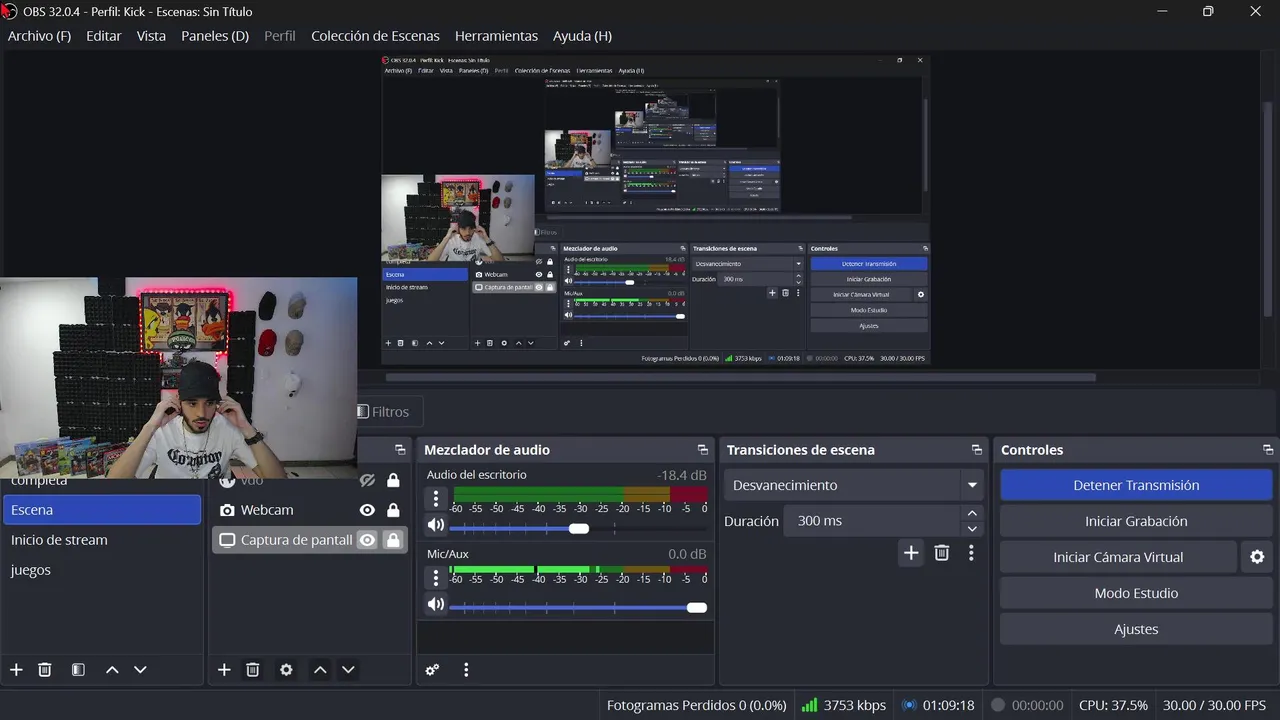This screenshot has width=1280, height=720.
Task: Select Inicio de stream scene
Action: click(x=102, y=540)
